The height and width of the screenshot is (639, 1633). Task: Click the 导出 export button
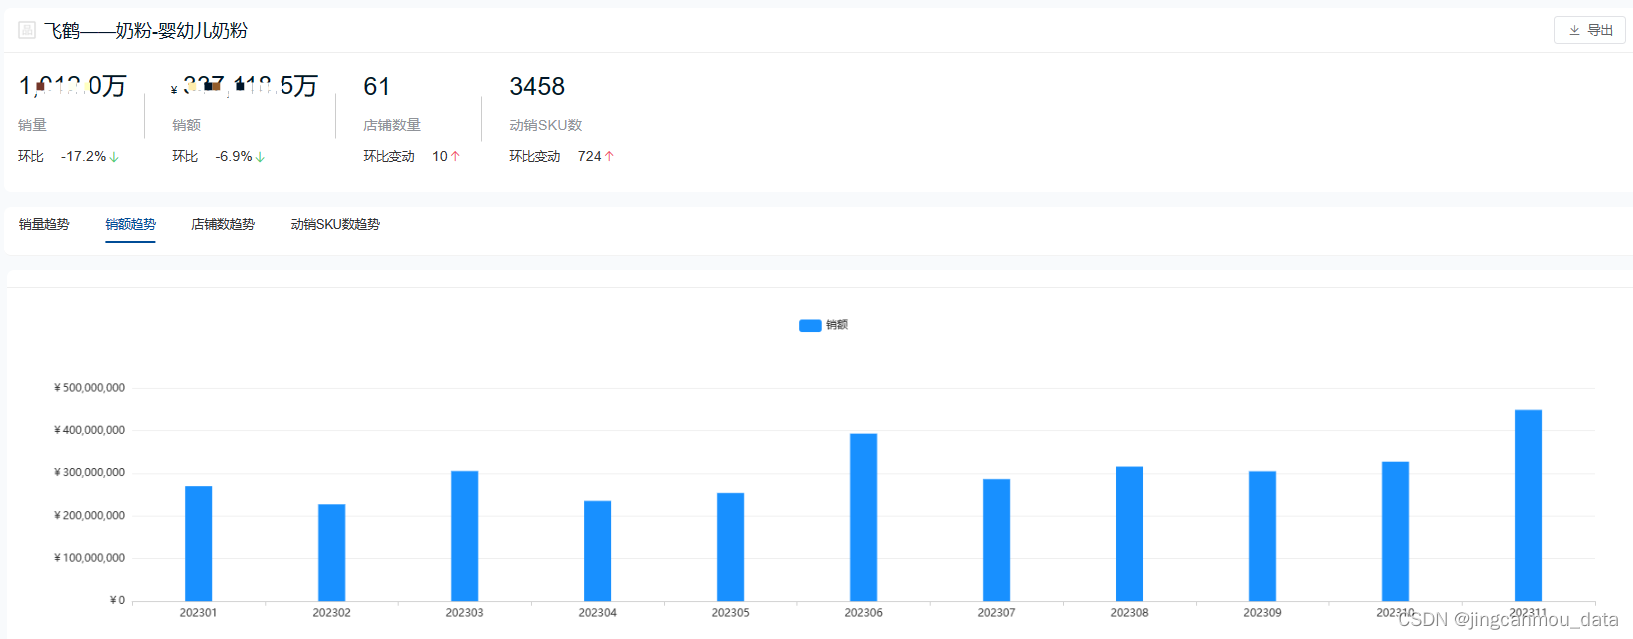tap(1589, 30)
